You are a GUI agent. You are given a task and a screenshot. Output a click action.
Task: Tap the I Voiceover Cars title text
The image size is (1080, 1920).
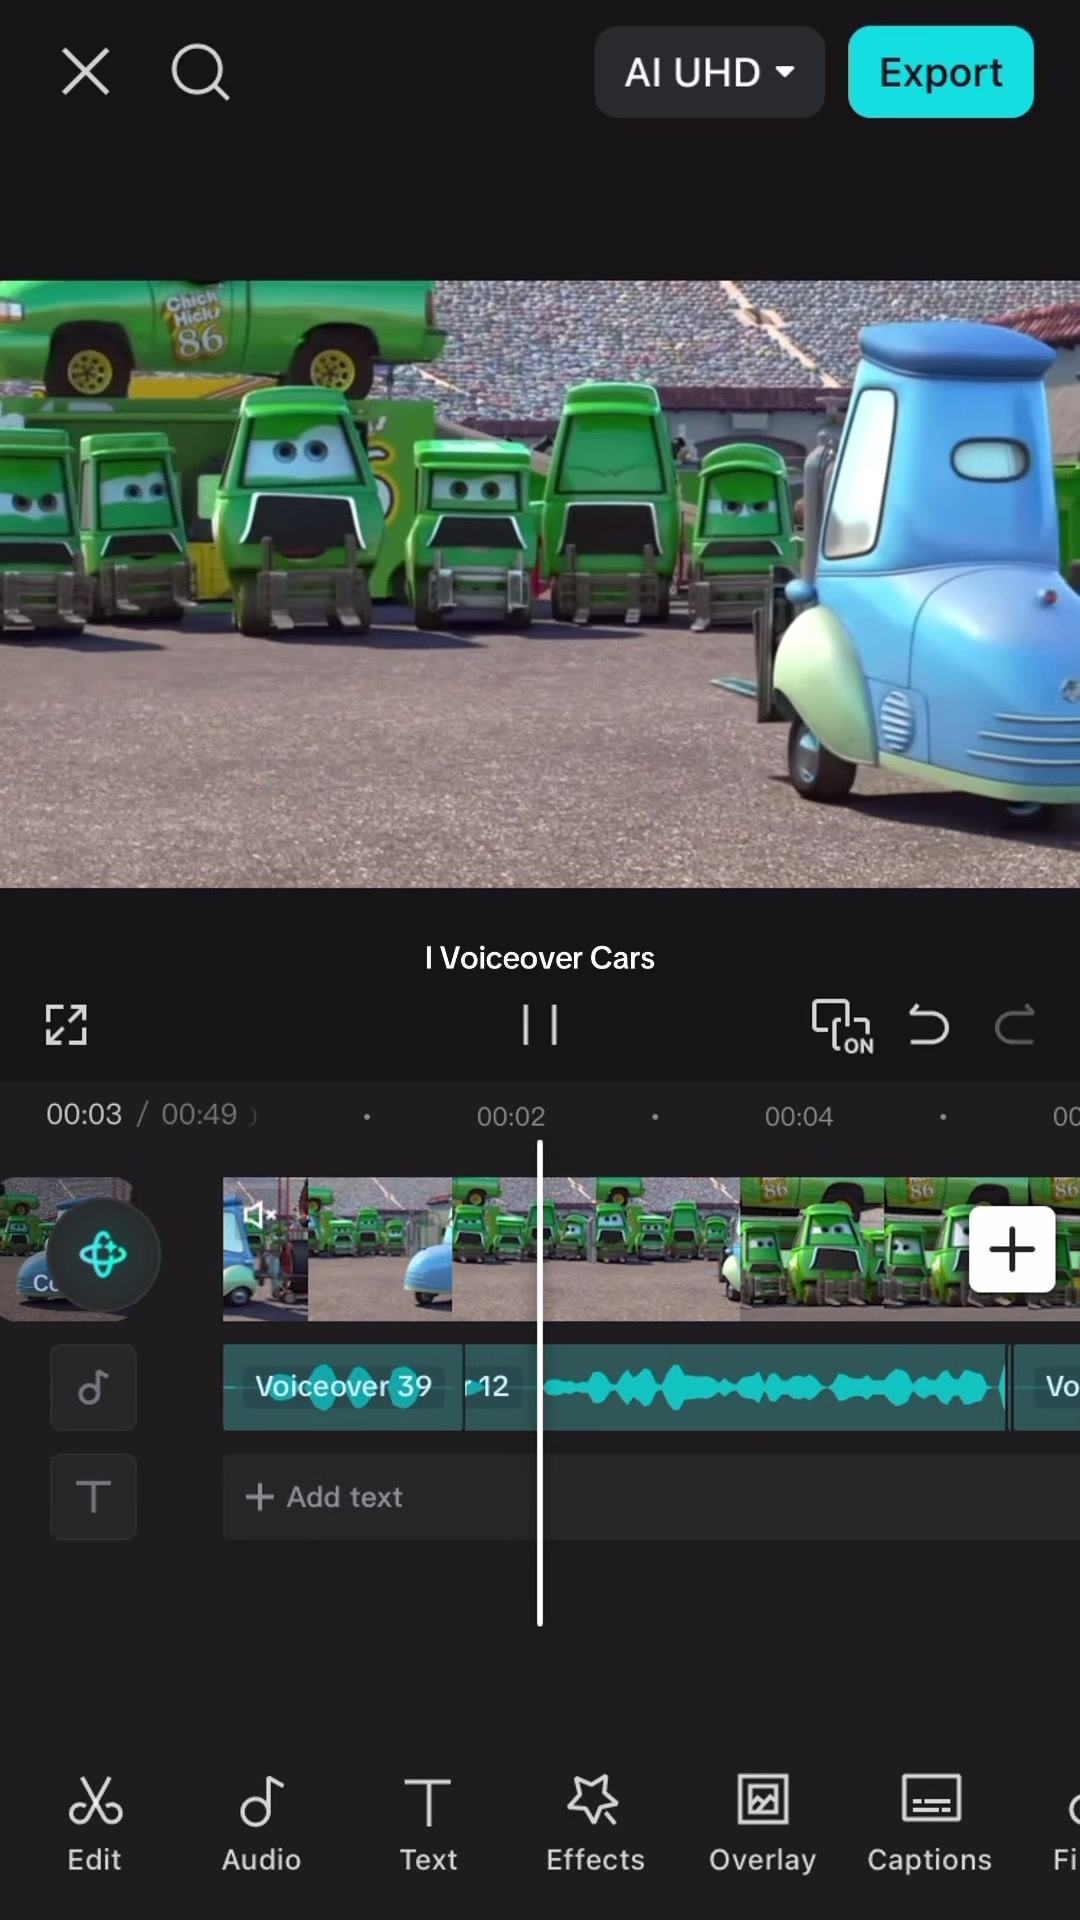coord(540,958)
